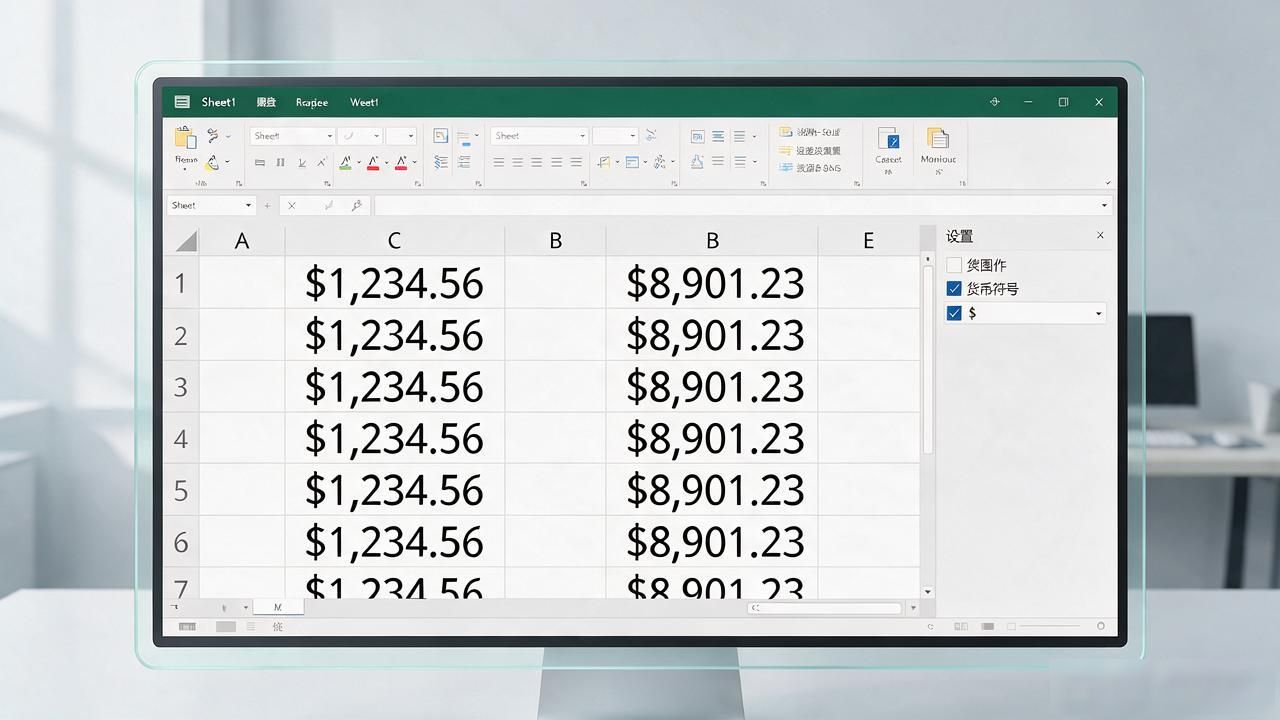Switch to the Rarqiee ribbon tab
Viewport: 1280px width, 720px height.
[312, 102]
